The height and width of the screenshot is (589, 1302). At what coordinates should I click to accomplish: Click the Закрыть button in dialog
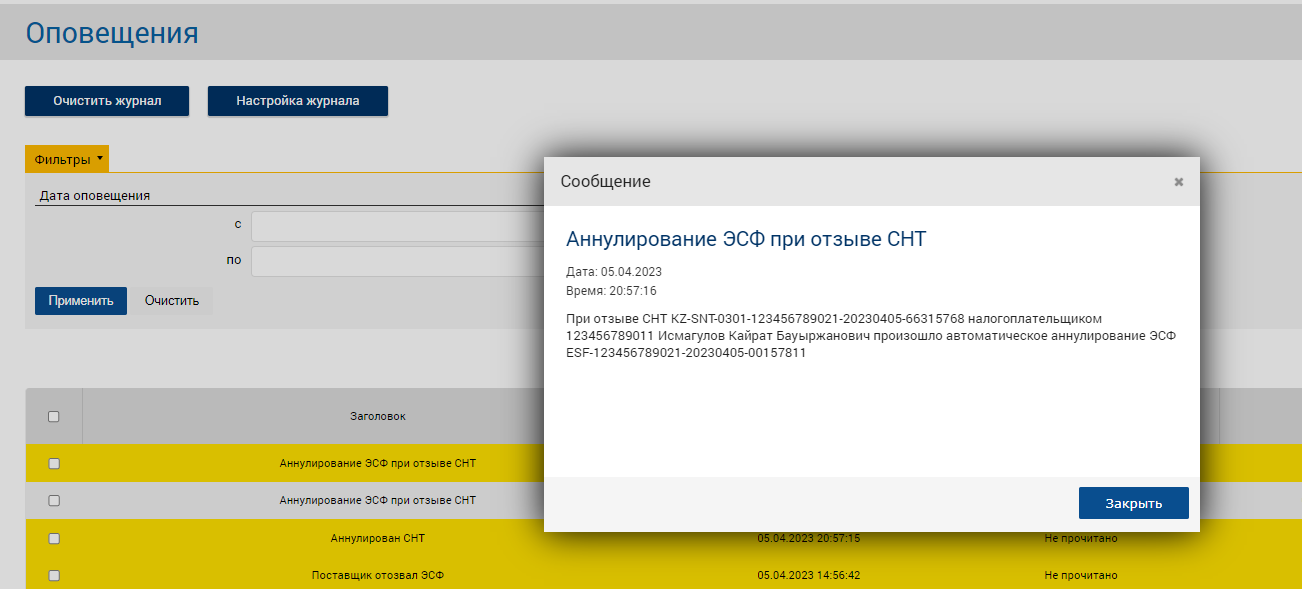pyautogui.click(x=1133, y=503)
